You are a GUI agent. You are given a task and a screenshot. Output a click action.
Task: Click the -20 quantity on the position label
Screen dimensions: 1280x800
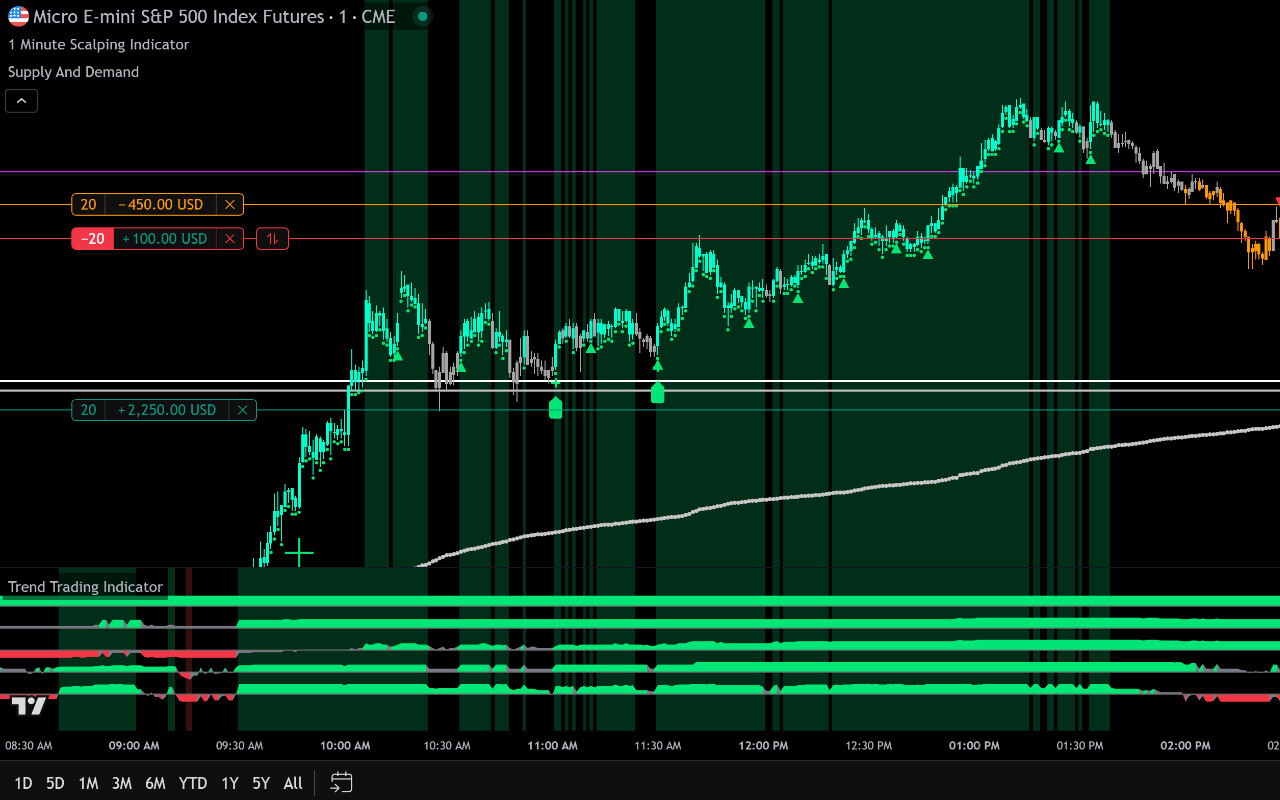pyautogui.click(x=93, y=239)
